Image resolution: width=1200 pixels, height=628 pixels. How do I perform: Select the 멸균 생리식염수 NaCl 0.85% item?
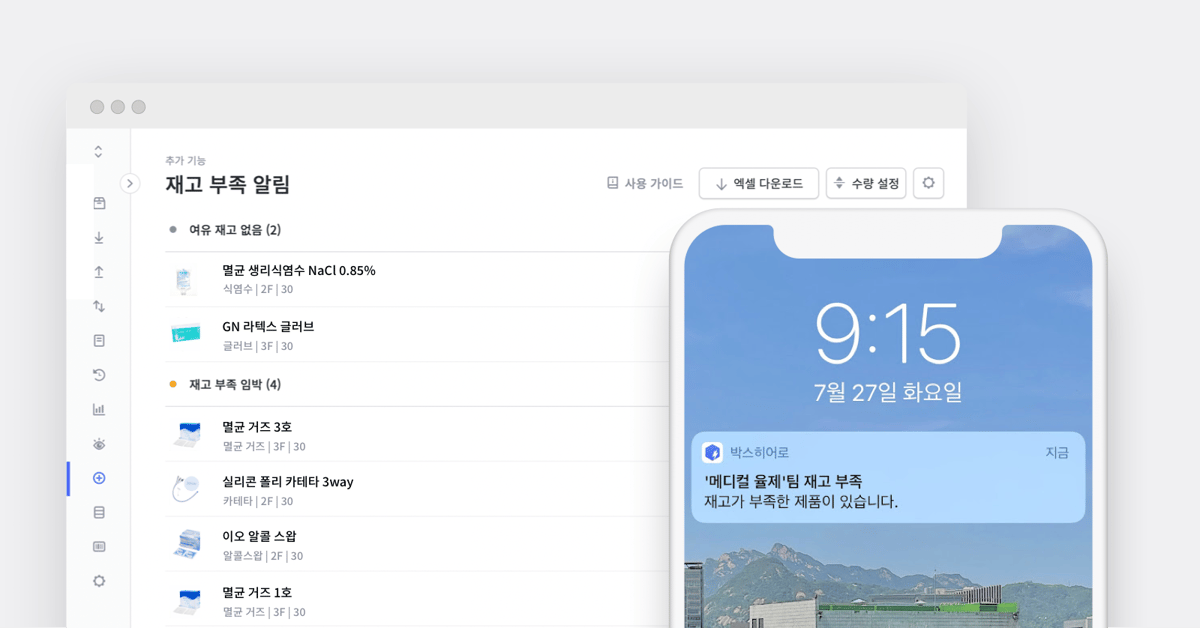tap(299, 271)
